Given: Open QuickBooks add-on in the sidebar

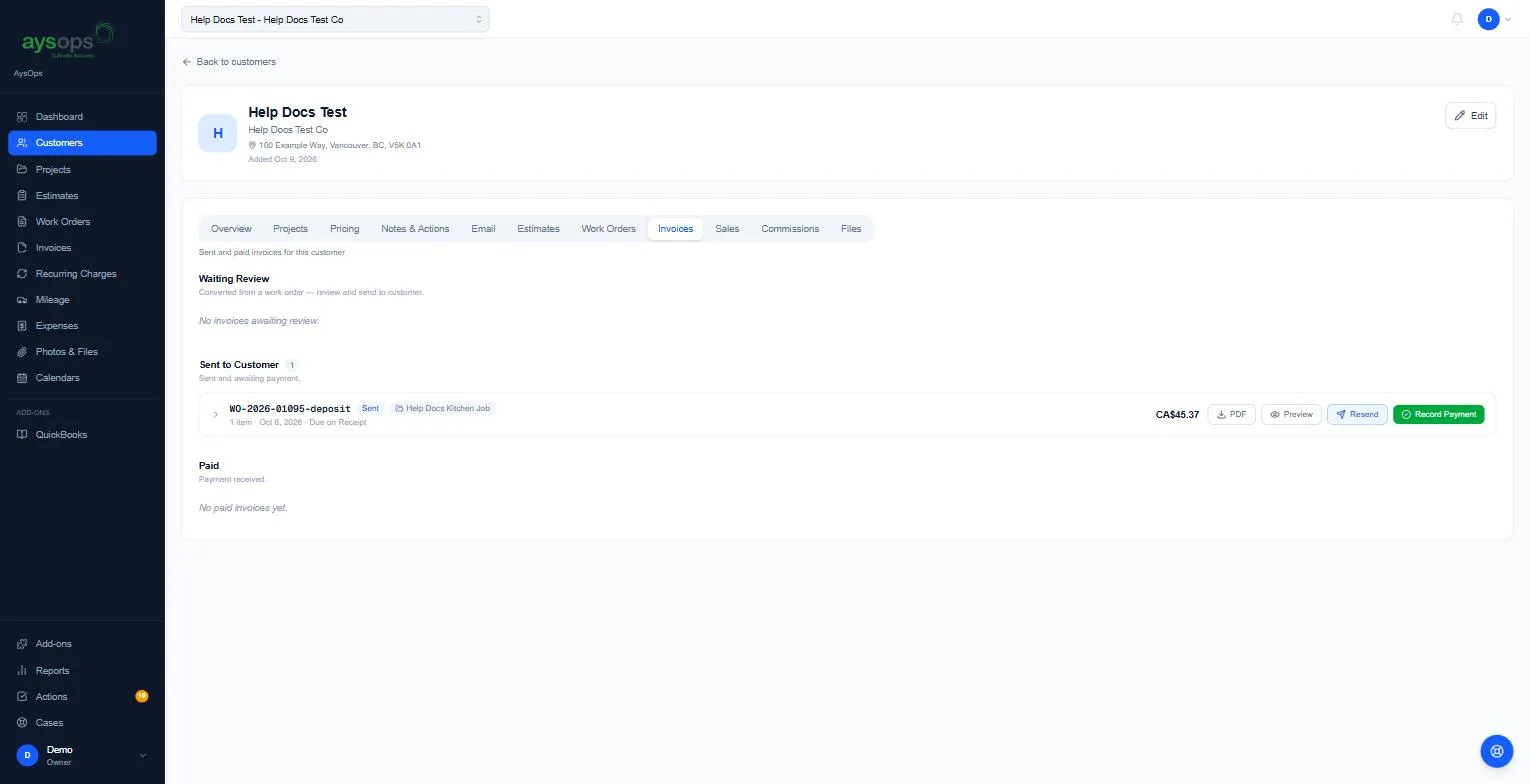Looking at the screenshot, I should (x=82, y=435).
